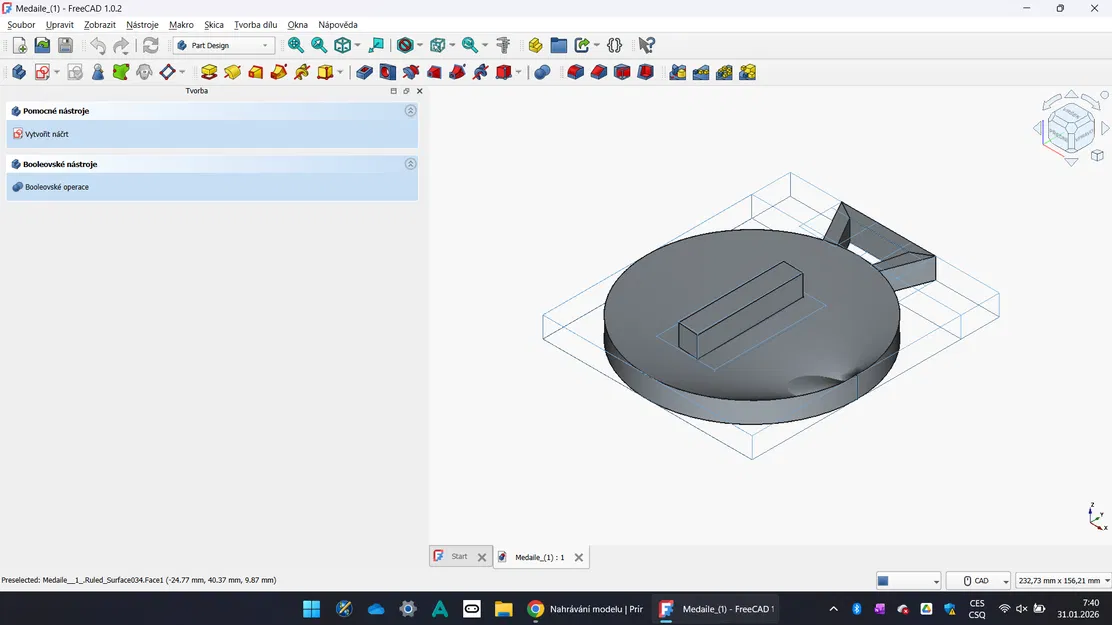This screenshot has height=625, width=1112.
Task: Click Vytvořit náčrt (create sketch)
Action: [46, 134]
